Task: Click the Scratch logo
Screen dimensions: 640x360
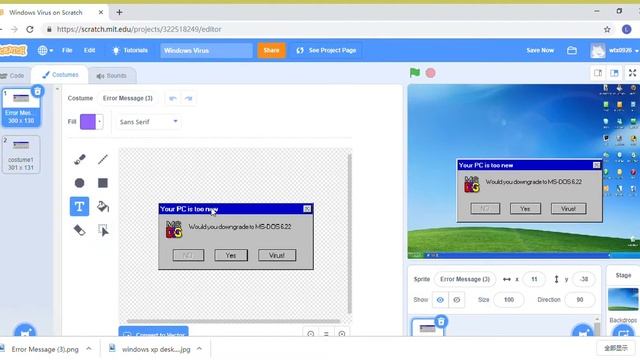Action: click(x=13, y=50)
